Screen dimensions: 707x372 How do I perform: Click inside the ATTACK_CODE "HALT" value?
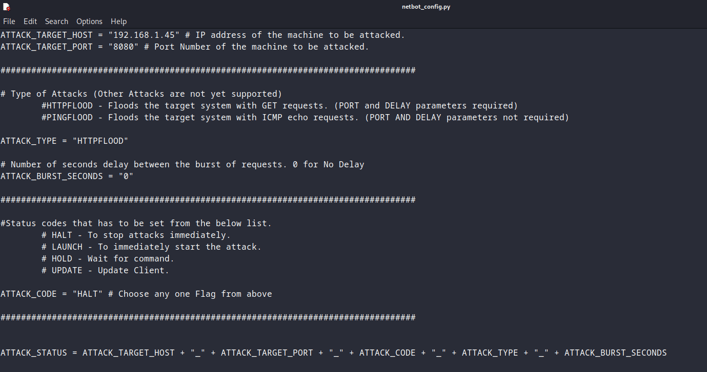click(x=87, y=294)
